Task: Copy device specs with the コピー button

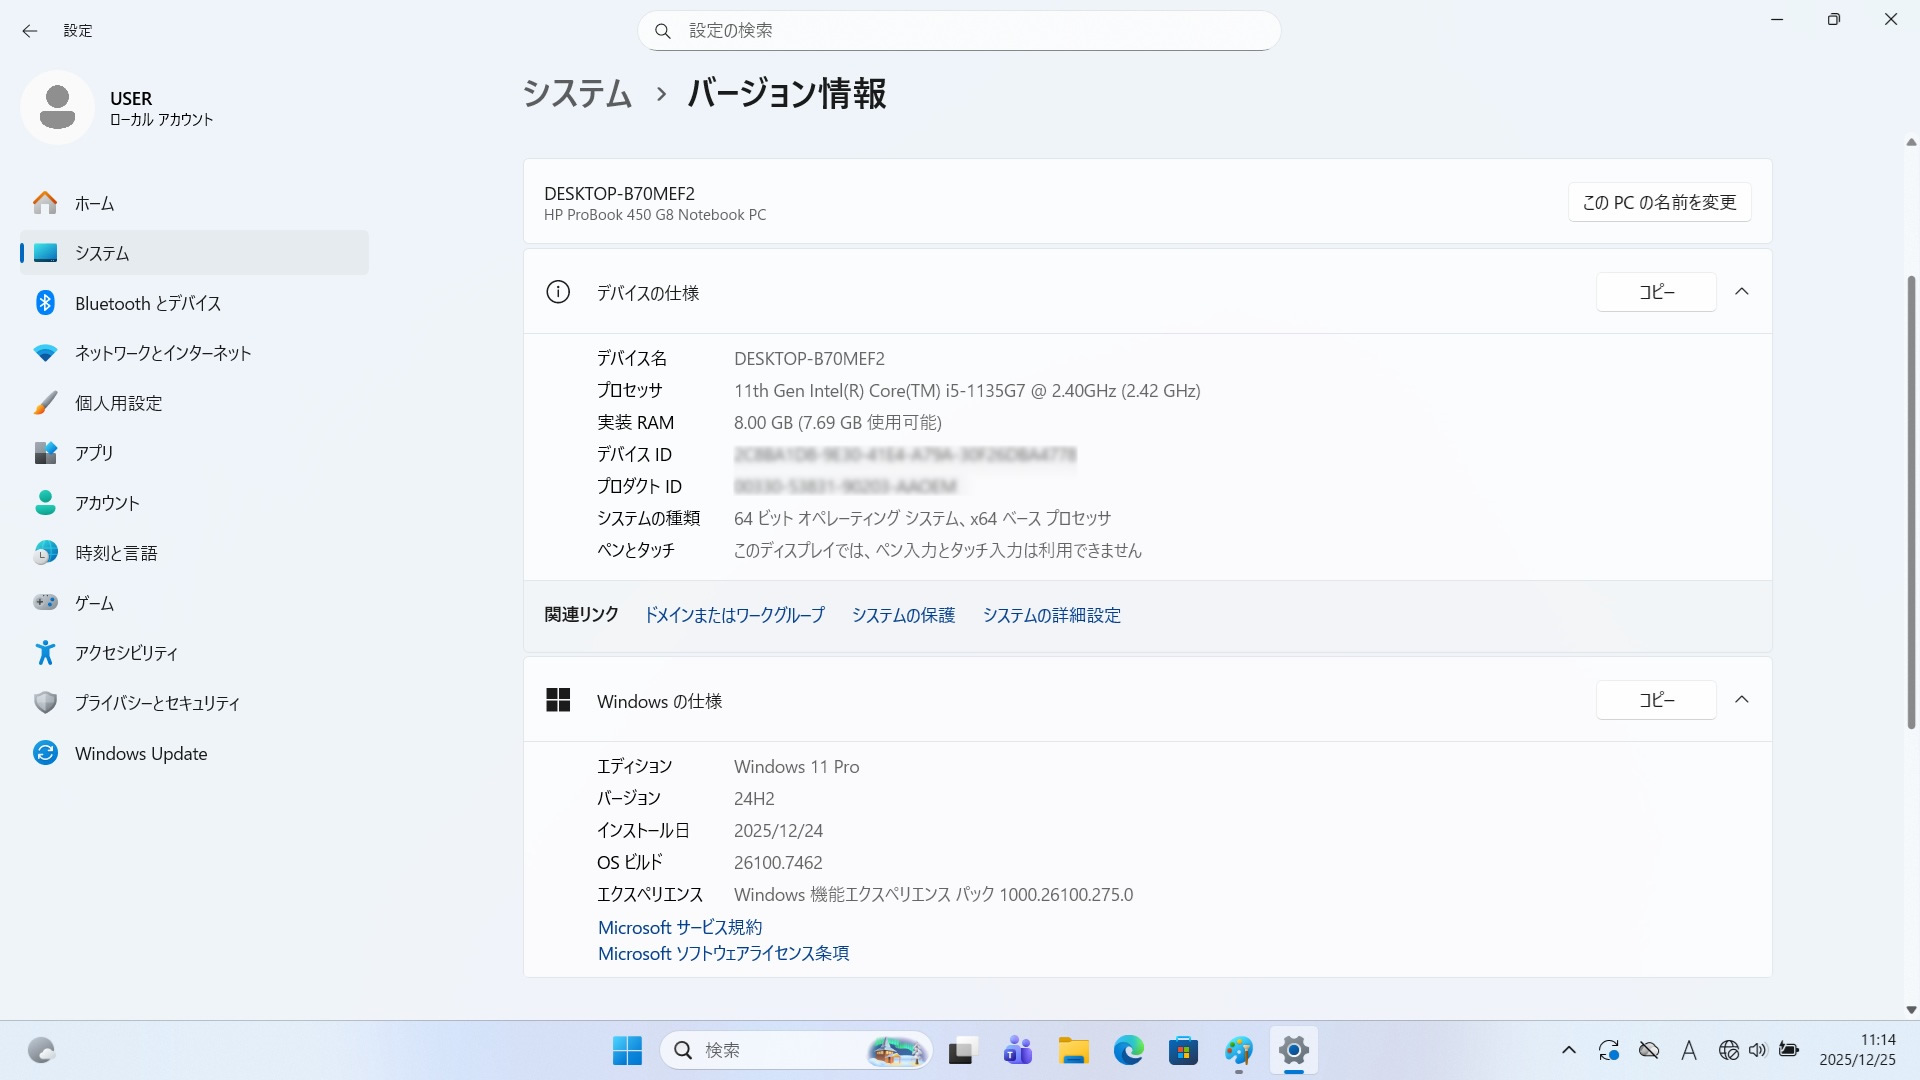Action: pyautogui.click(x=1656, y=292)
